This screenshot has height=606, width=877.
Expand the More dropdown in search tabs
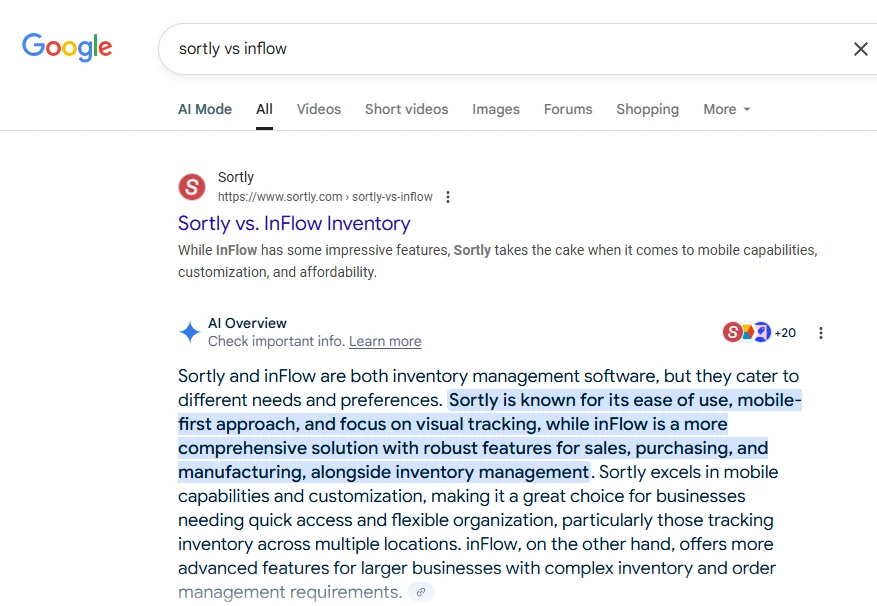pyautogui.click(x=727, y=109)
